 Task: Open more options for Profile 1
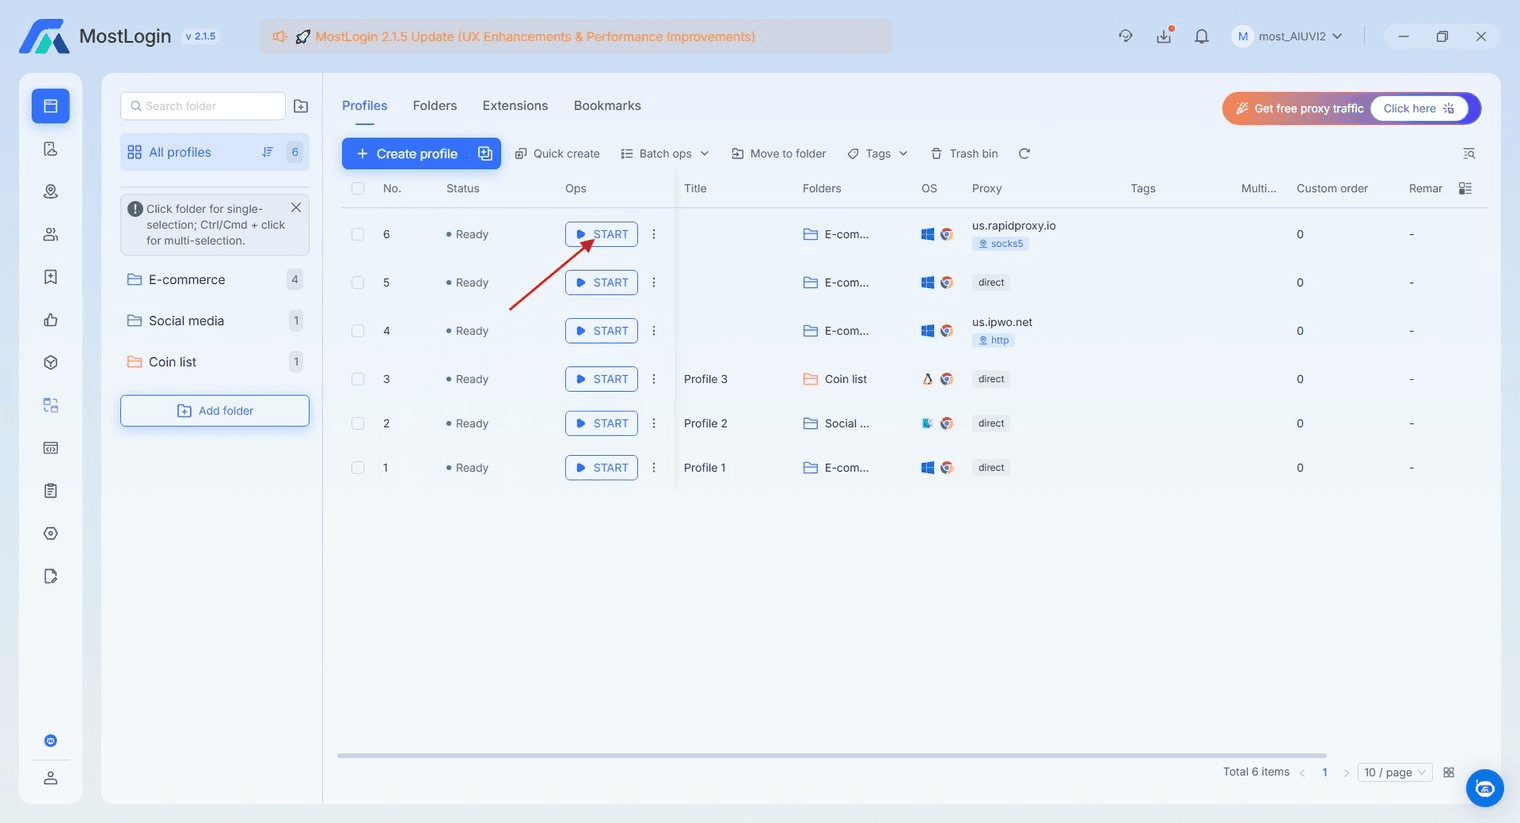tap(654, 467)
